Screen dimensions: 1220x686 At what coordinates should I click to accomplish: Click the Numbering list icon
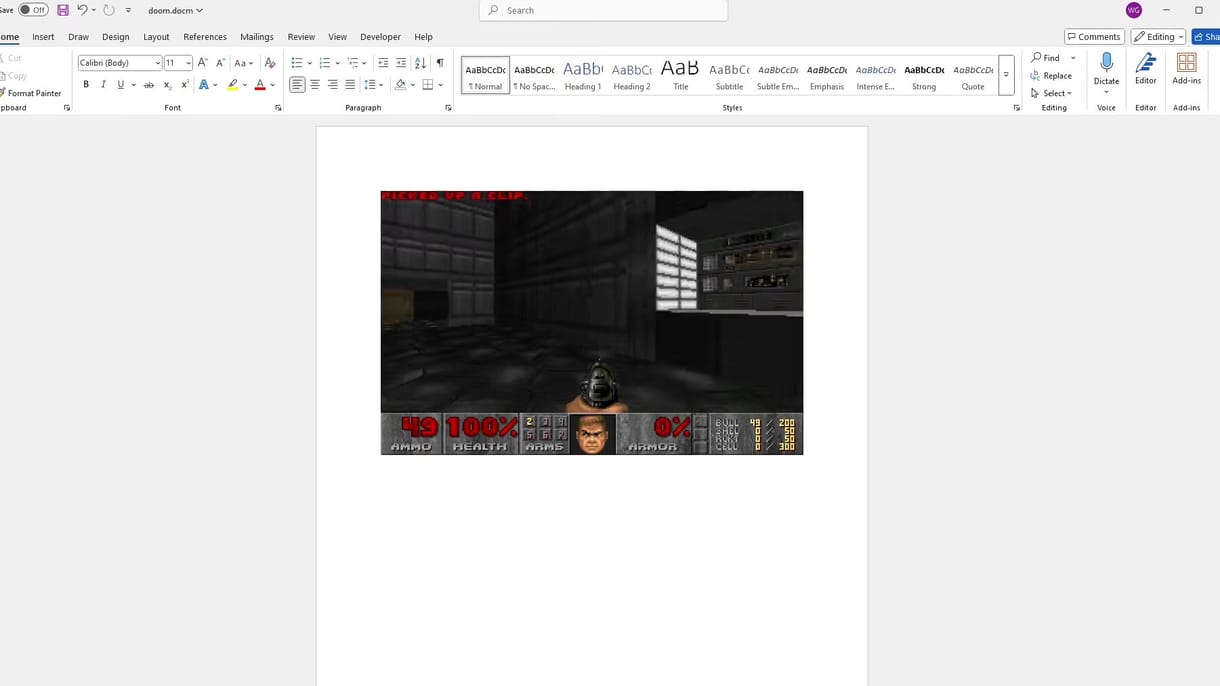pyautogui.click(x=325, y=63)
